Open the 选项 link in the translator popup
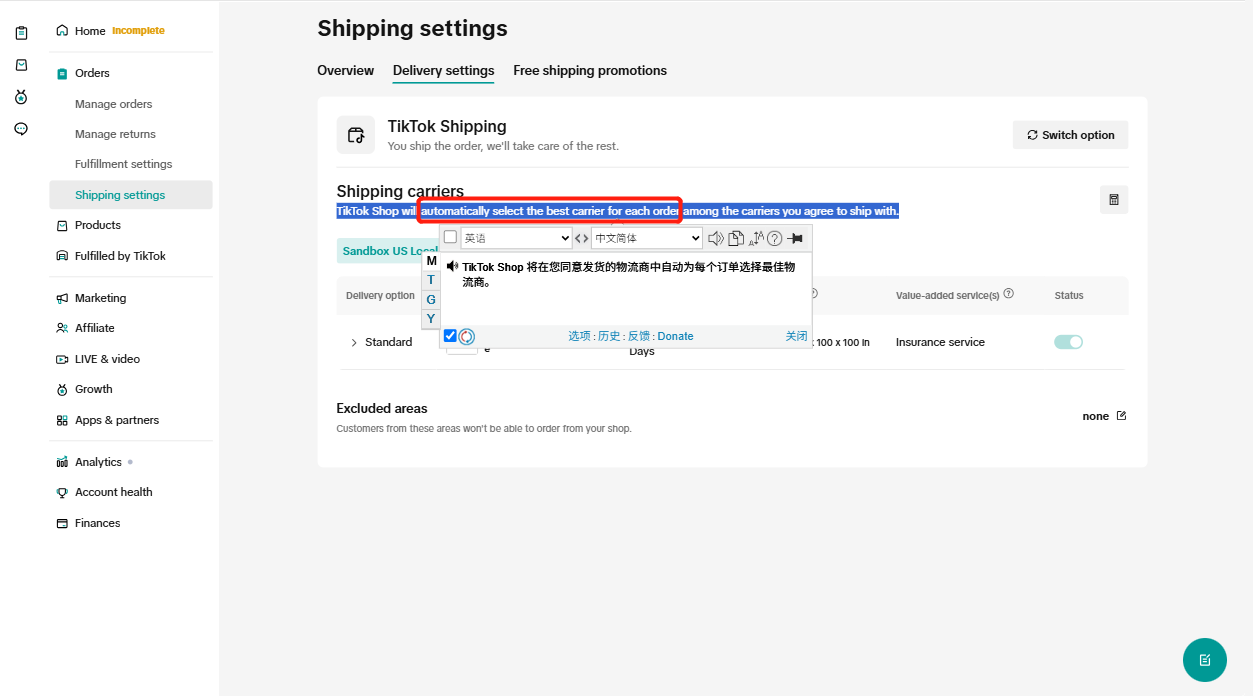Viewport: 1253px width, 696px height. [x=579, y=336]
